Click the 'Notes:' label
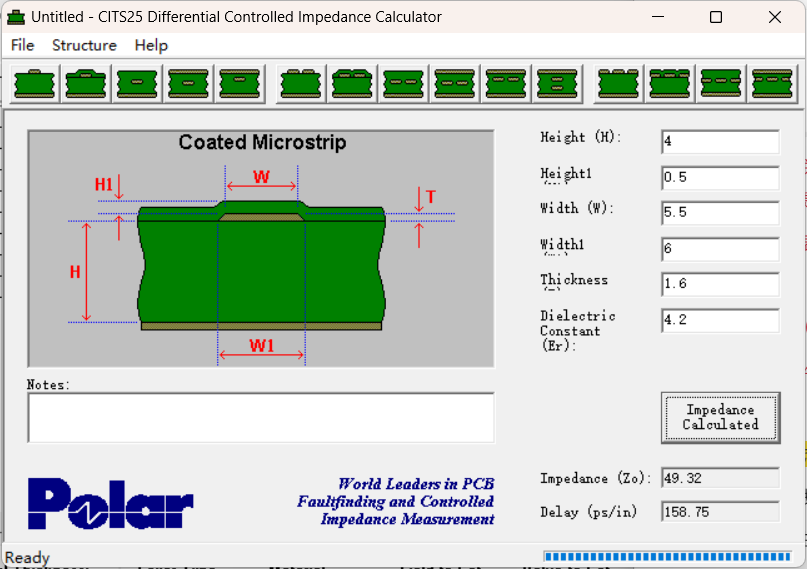The height and width of the screenshot is (569, 807). (48, 385)
